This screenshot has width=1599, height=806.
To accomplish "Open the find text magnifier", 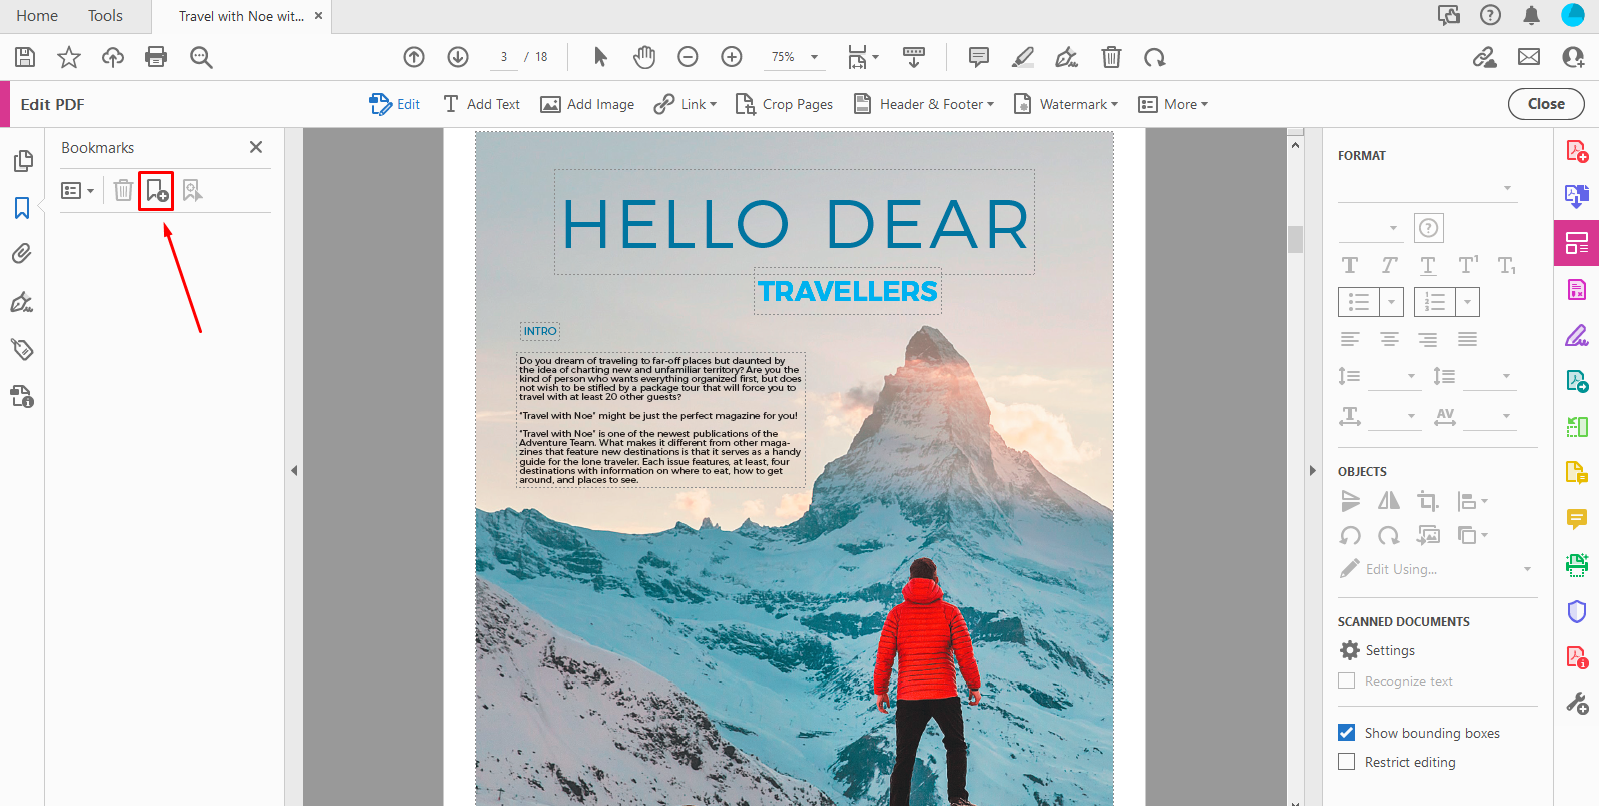I will [201, 57].
